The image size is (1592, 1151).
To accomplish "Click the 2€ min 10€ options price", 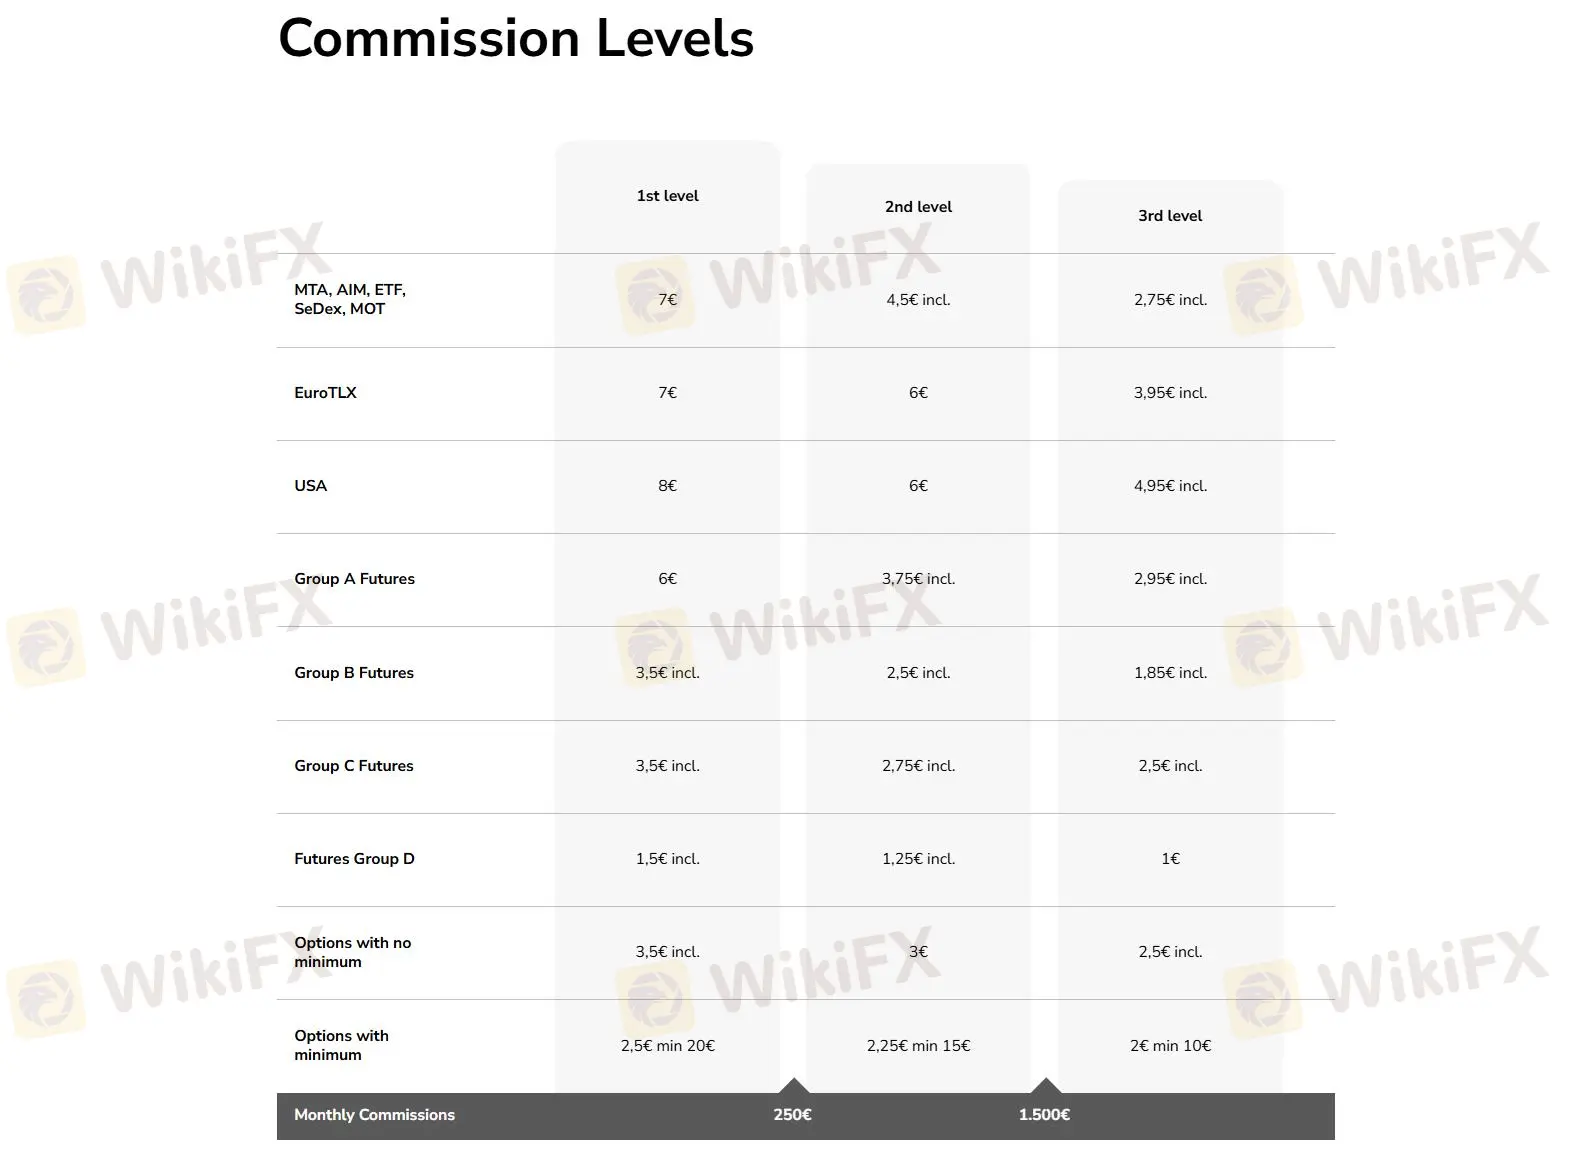I will (1170, 1046).
